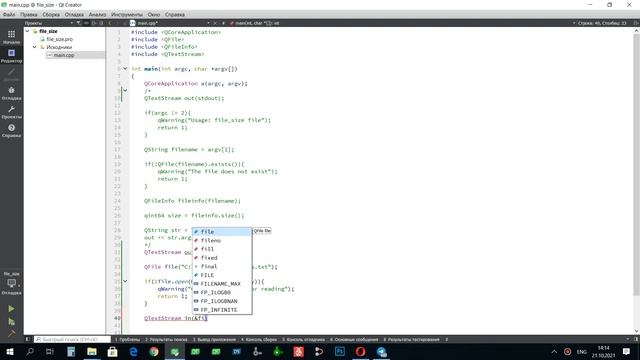This screenshot has width=640, height=360.
Task: Open Windows taskbar search
Action: 30,351
